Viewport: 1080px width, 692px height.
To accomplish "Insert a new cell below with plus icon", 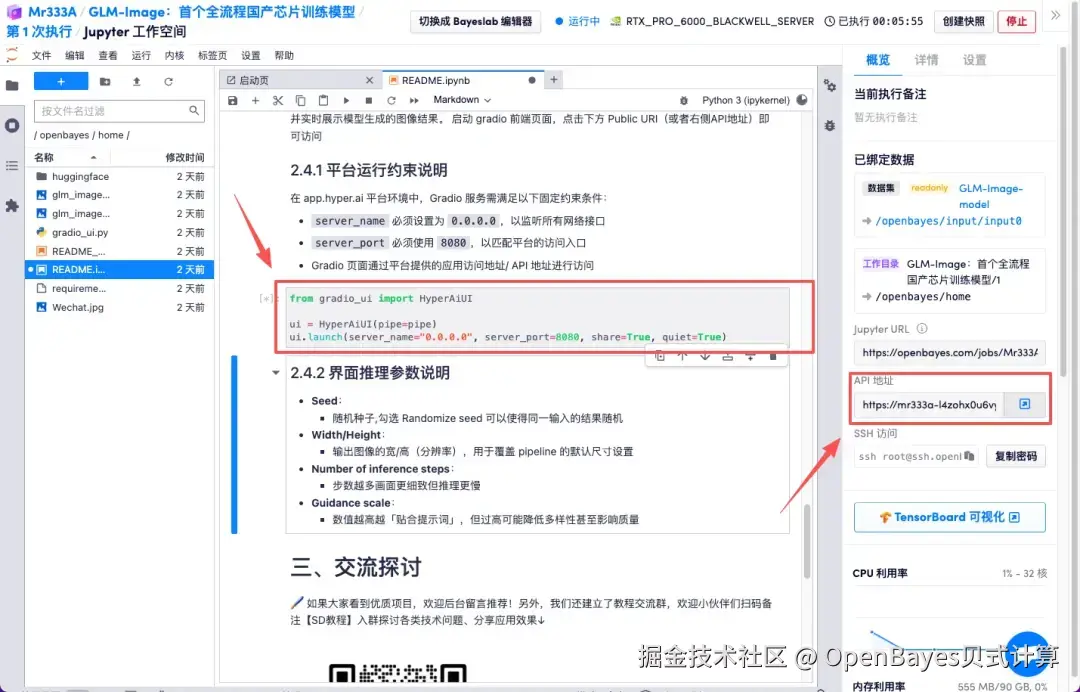I will coord(256,101).
